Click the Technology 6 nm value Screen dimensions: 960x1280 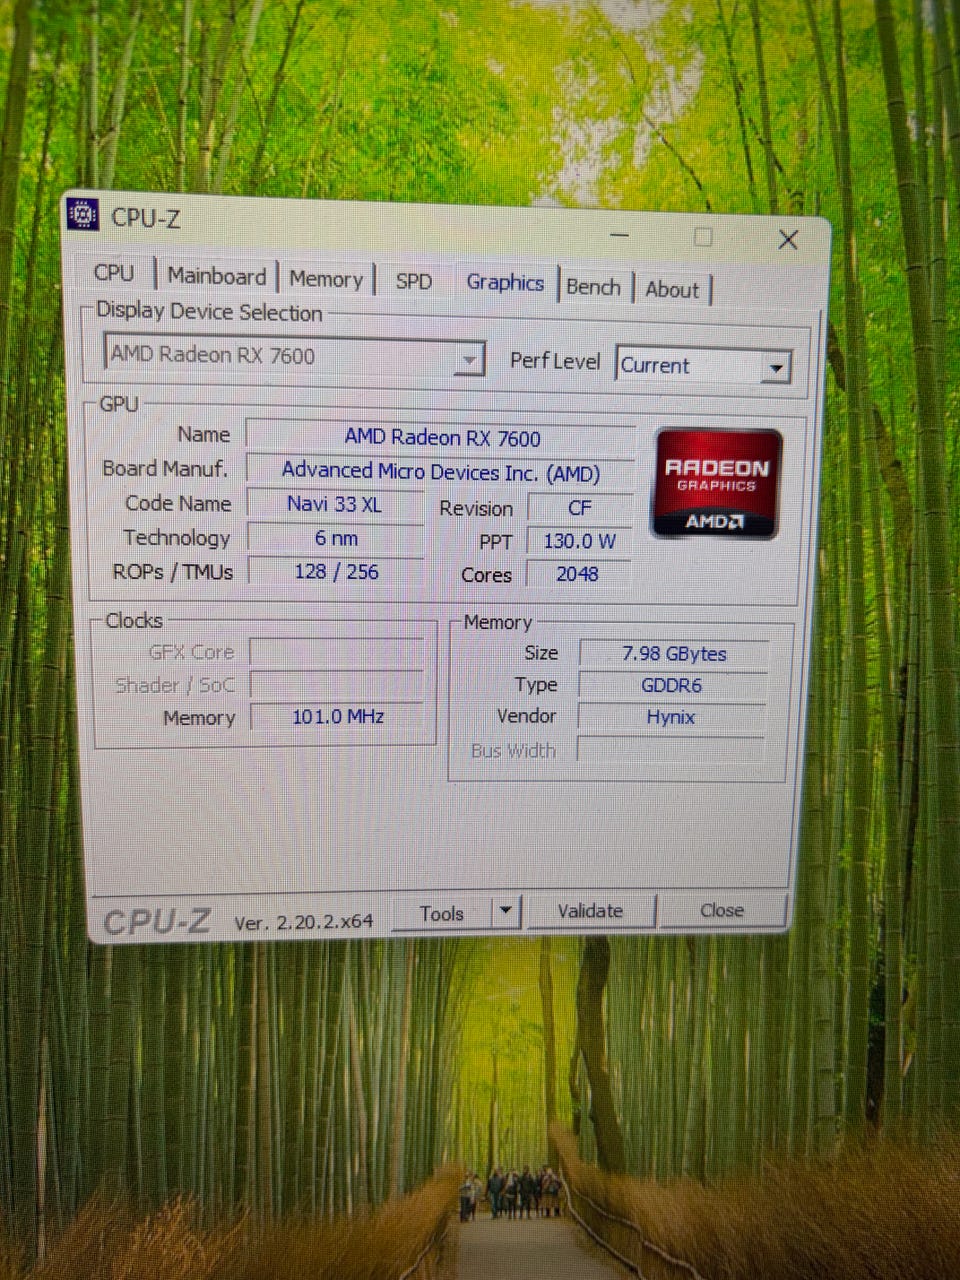coord(335,538)
